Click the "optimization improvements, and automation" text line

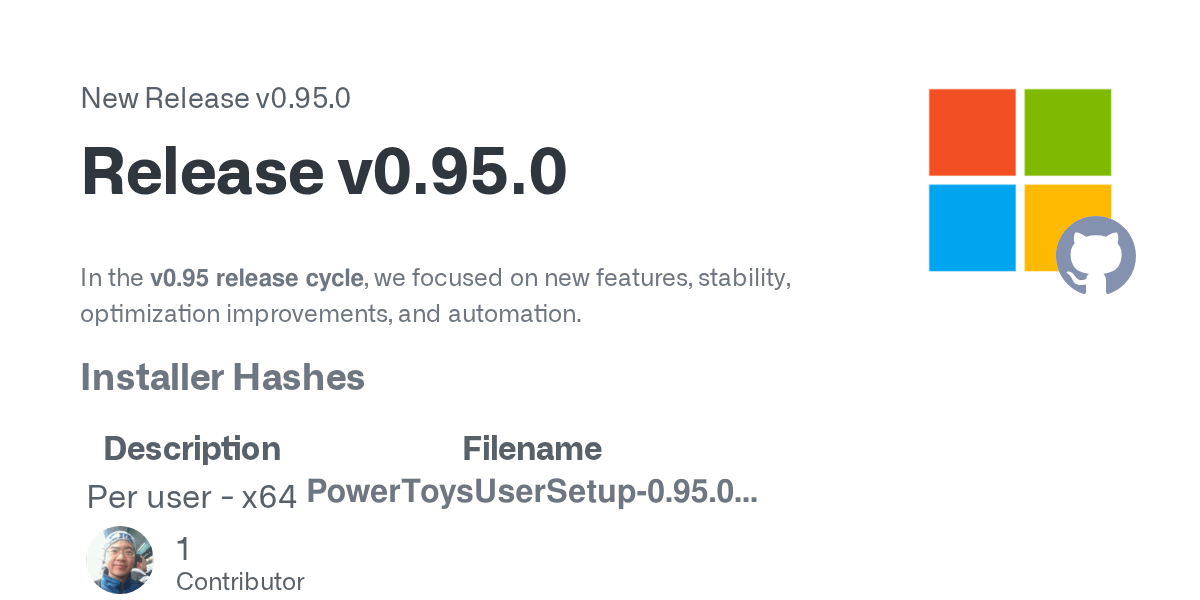click(330, 313)
